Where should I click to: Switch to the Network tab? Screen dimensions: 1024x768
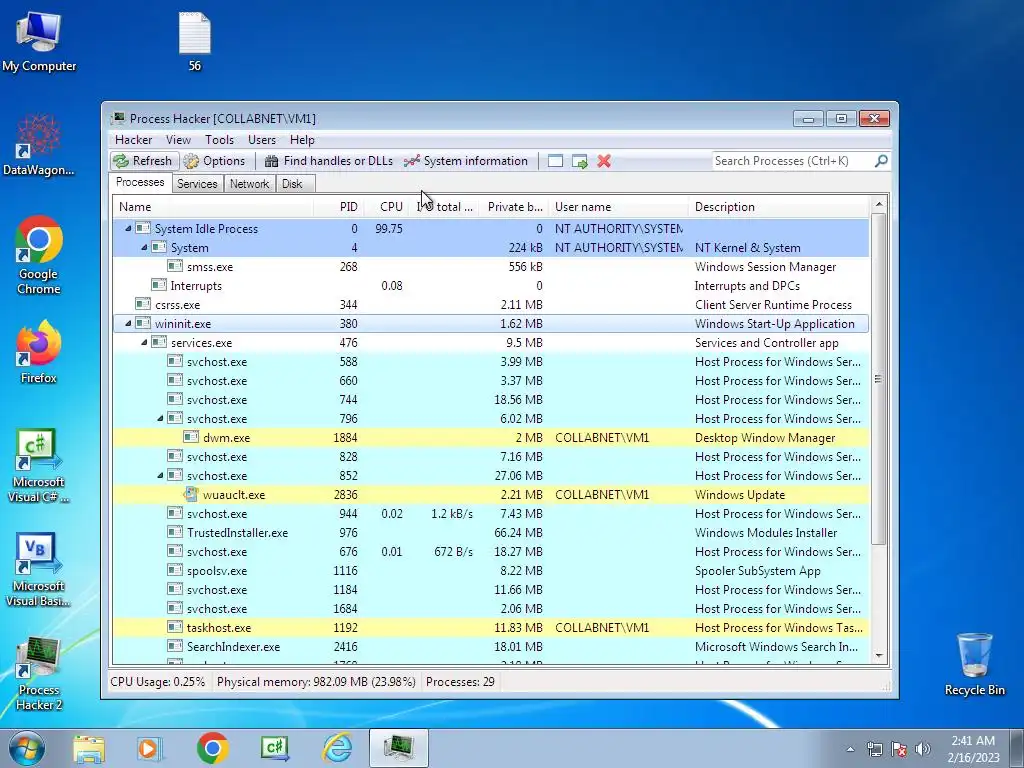click(249, 184)
